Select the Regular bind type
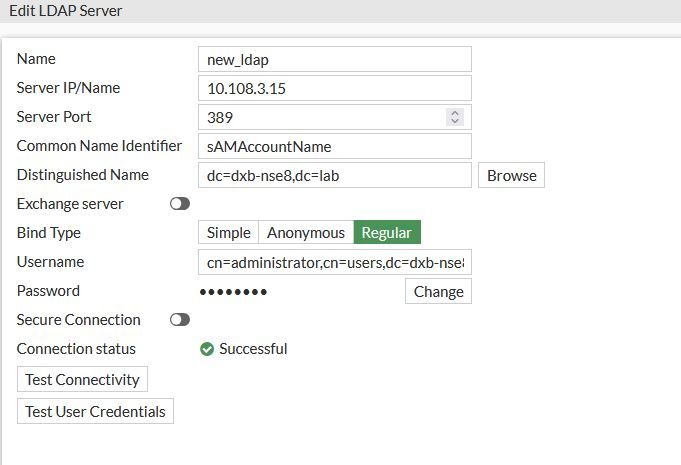This screenshot has width=681, height=465. pos(386,233)
